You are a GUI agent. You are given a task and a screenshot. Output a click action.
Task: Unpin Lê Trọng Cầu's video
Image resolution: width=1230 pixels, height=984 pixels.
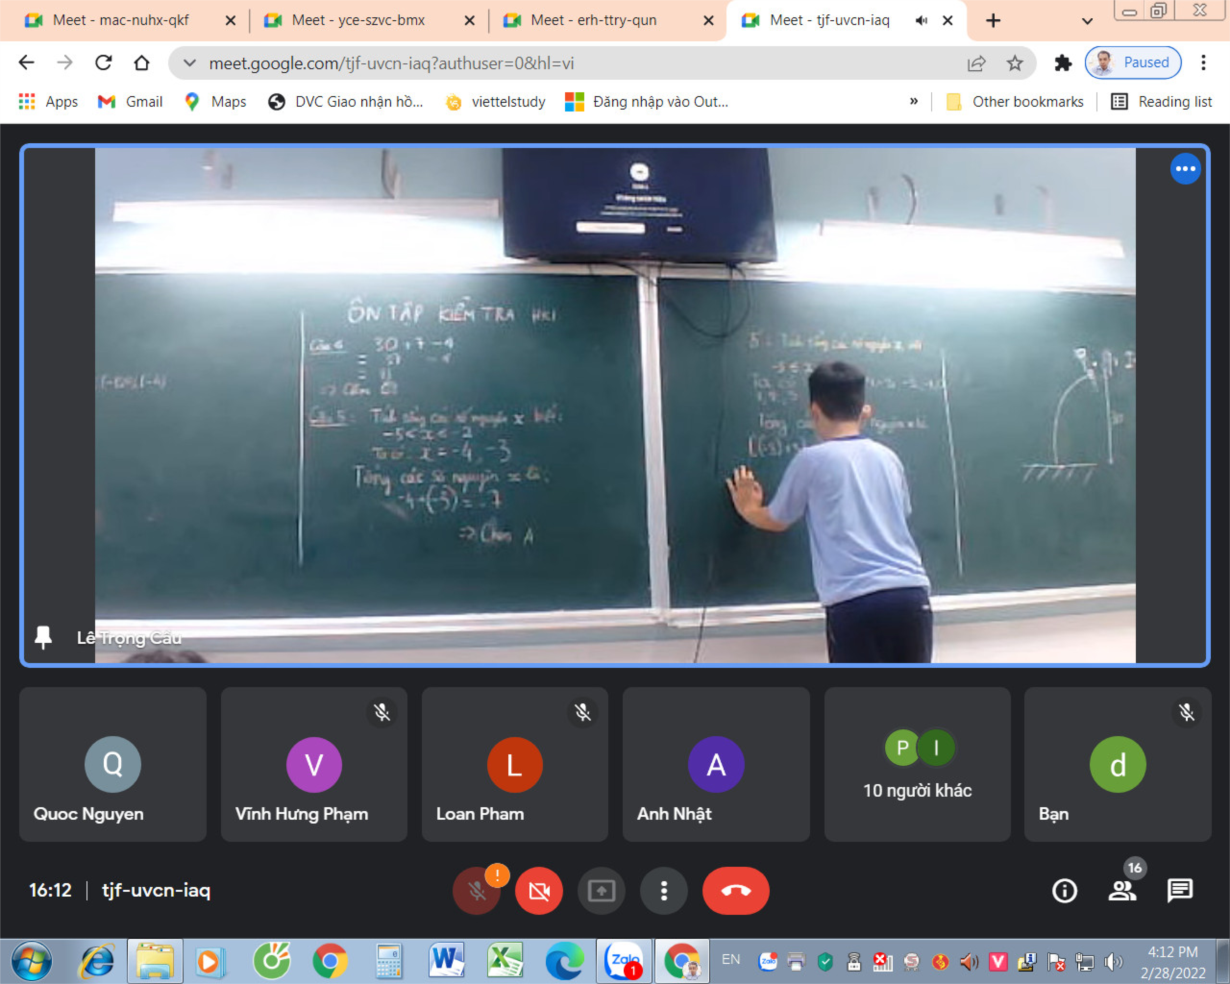43,637
